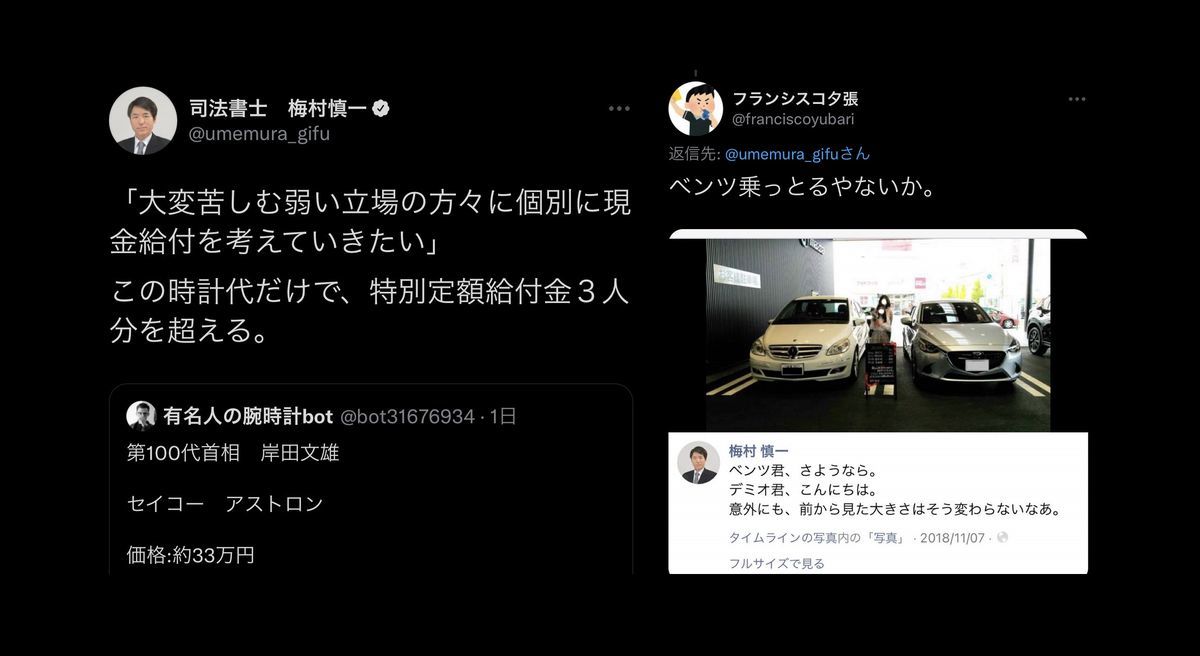Image resolution: width=1200 pixels, height=656 pixels.
Task: Open the quoted 有名人の腕時計bot tweet card
Action: 371,479
